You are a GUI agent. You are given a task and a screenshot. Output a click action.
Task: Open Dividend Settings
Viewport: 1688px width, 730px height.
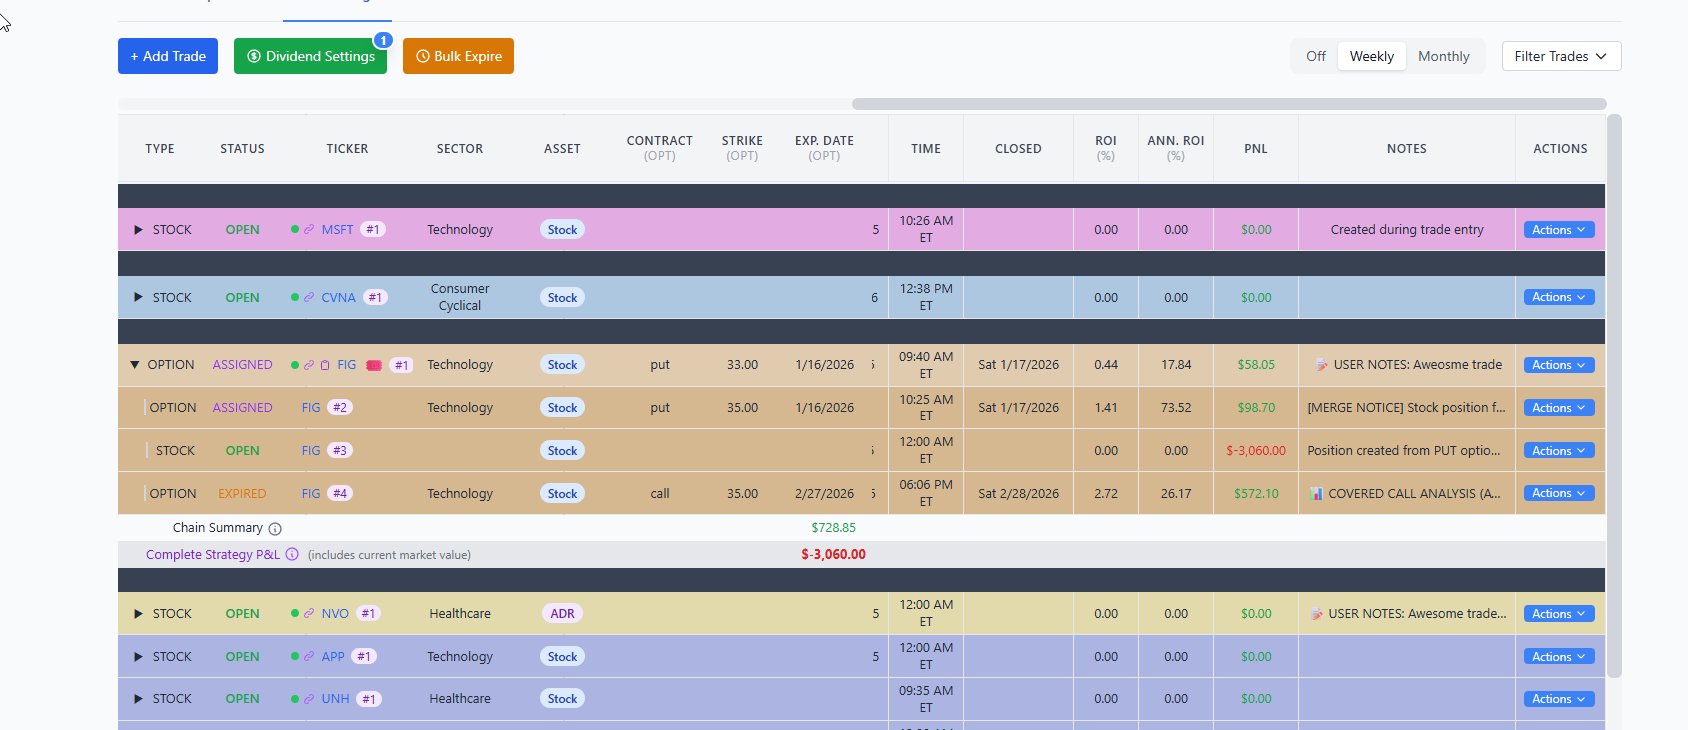[x=310, y=56]
